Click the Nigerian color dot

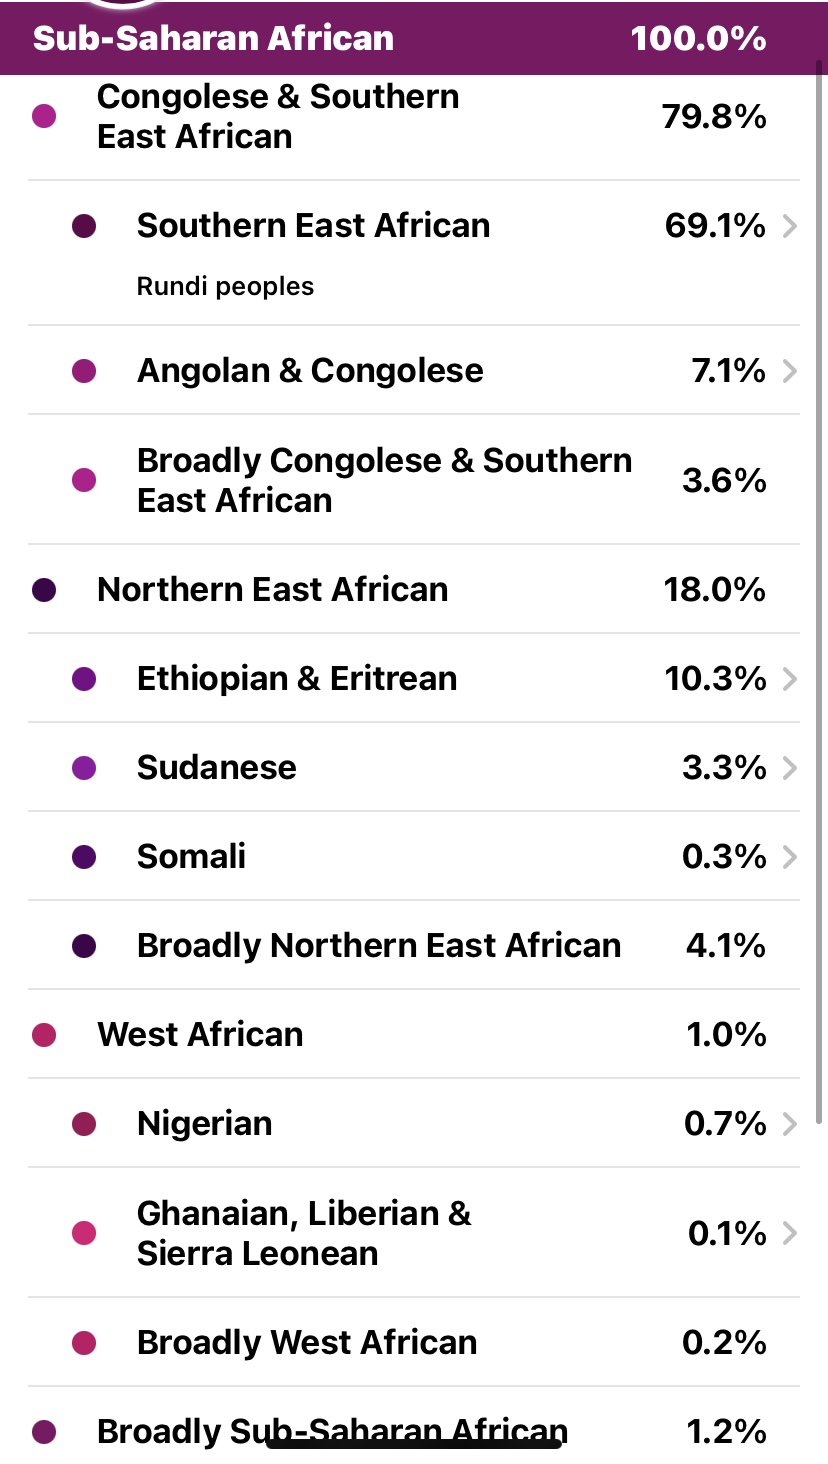pos(84,1125)
